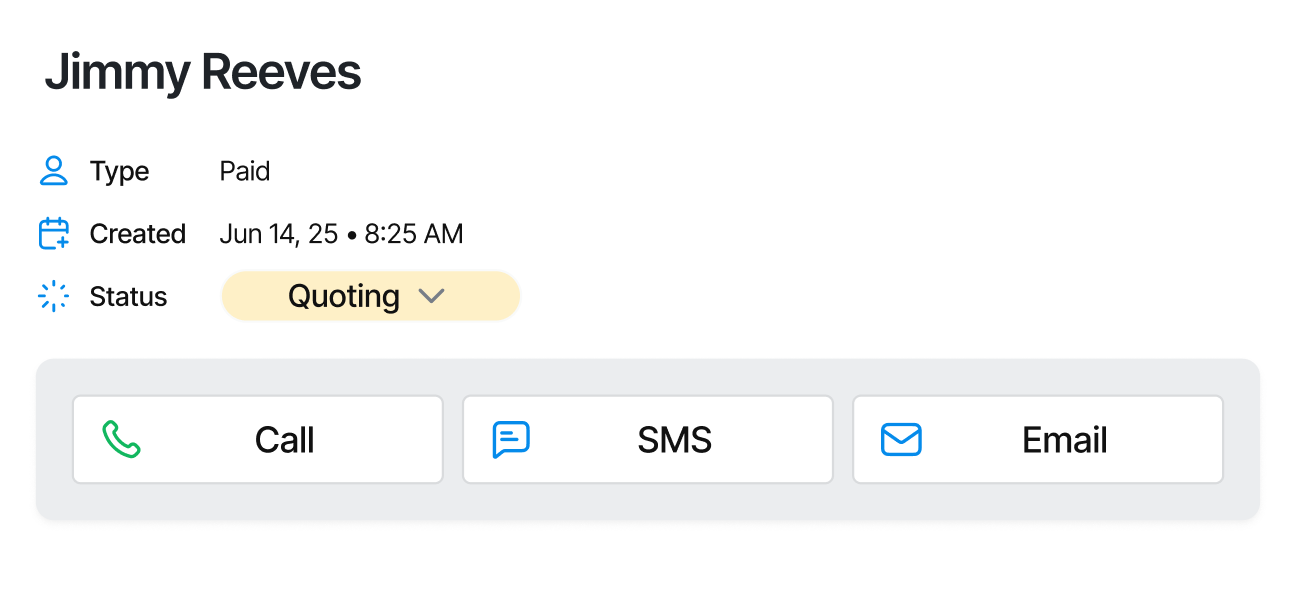The image size is (1296, 592).
Task: Select the envelope icon inside the Email button
Action: tap(901, 438)
